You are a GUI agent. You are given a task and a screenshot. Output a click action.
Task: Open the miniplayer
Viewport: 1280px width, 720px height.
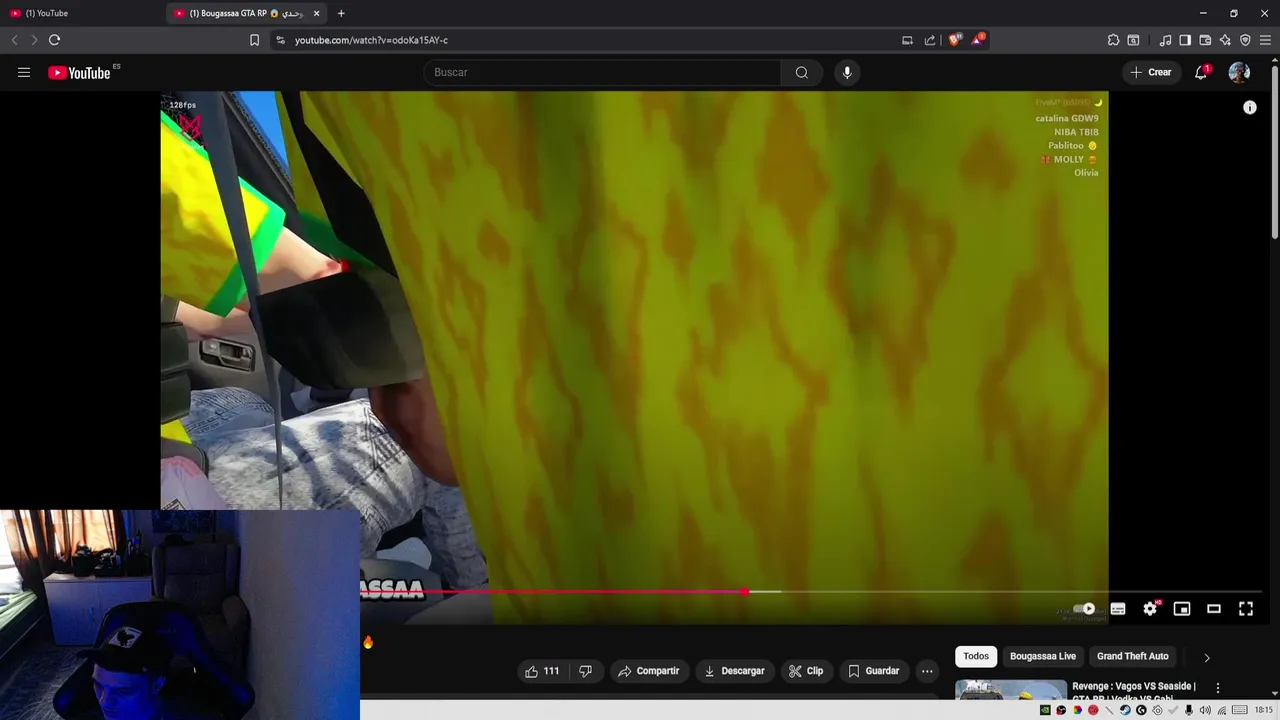(1182, 608)
